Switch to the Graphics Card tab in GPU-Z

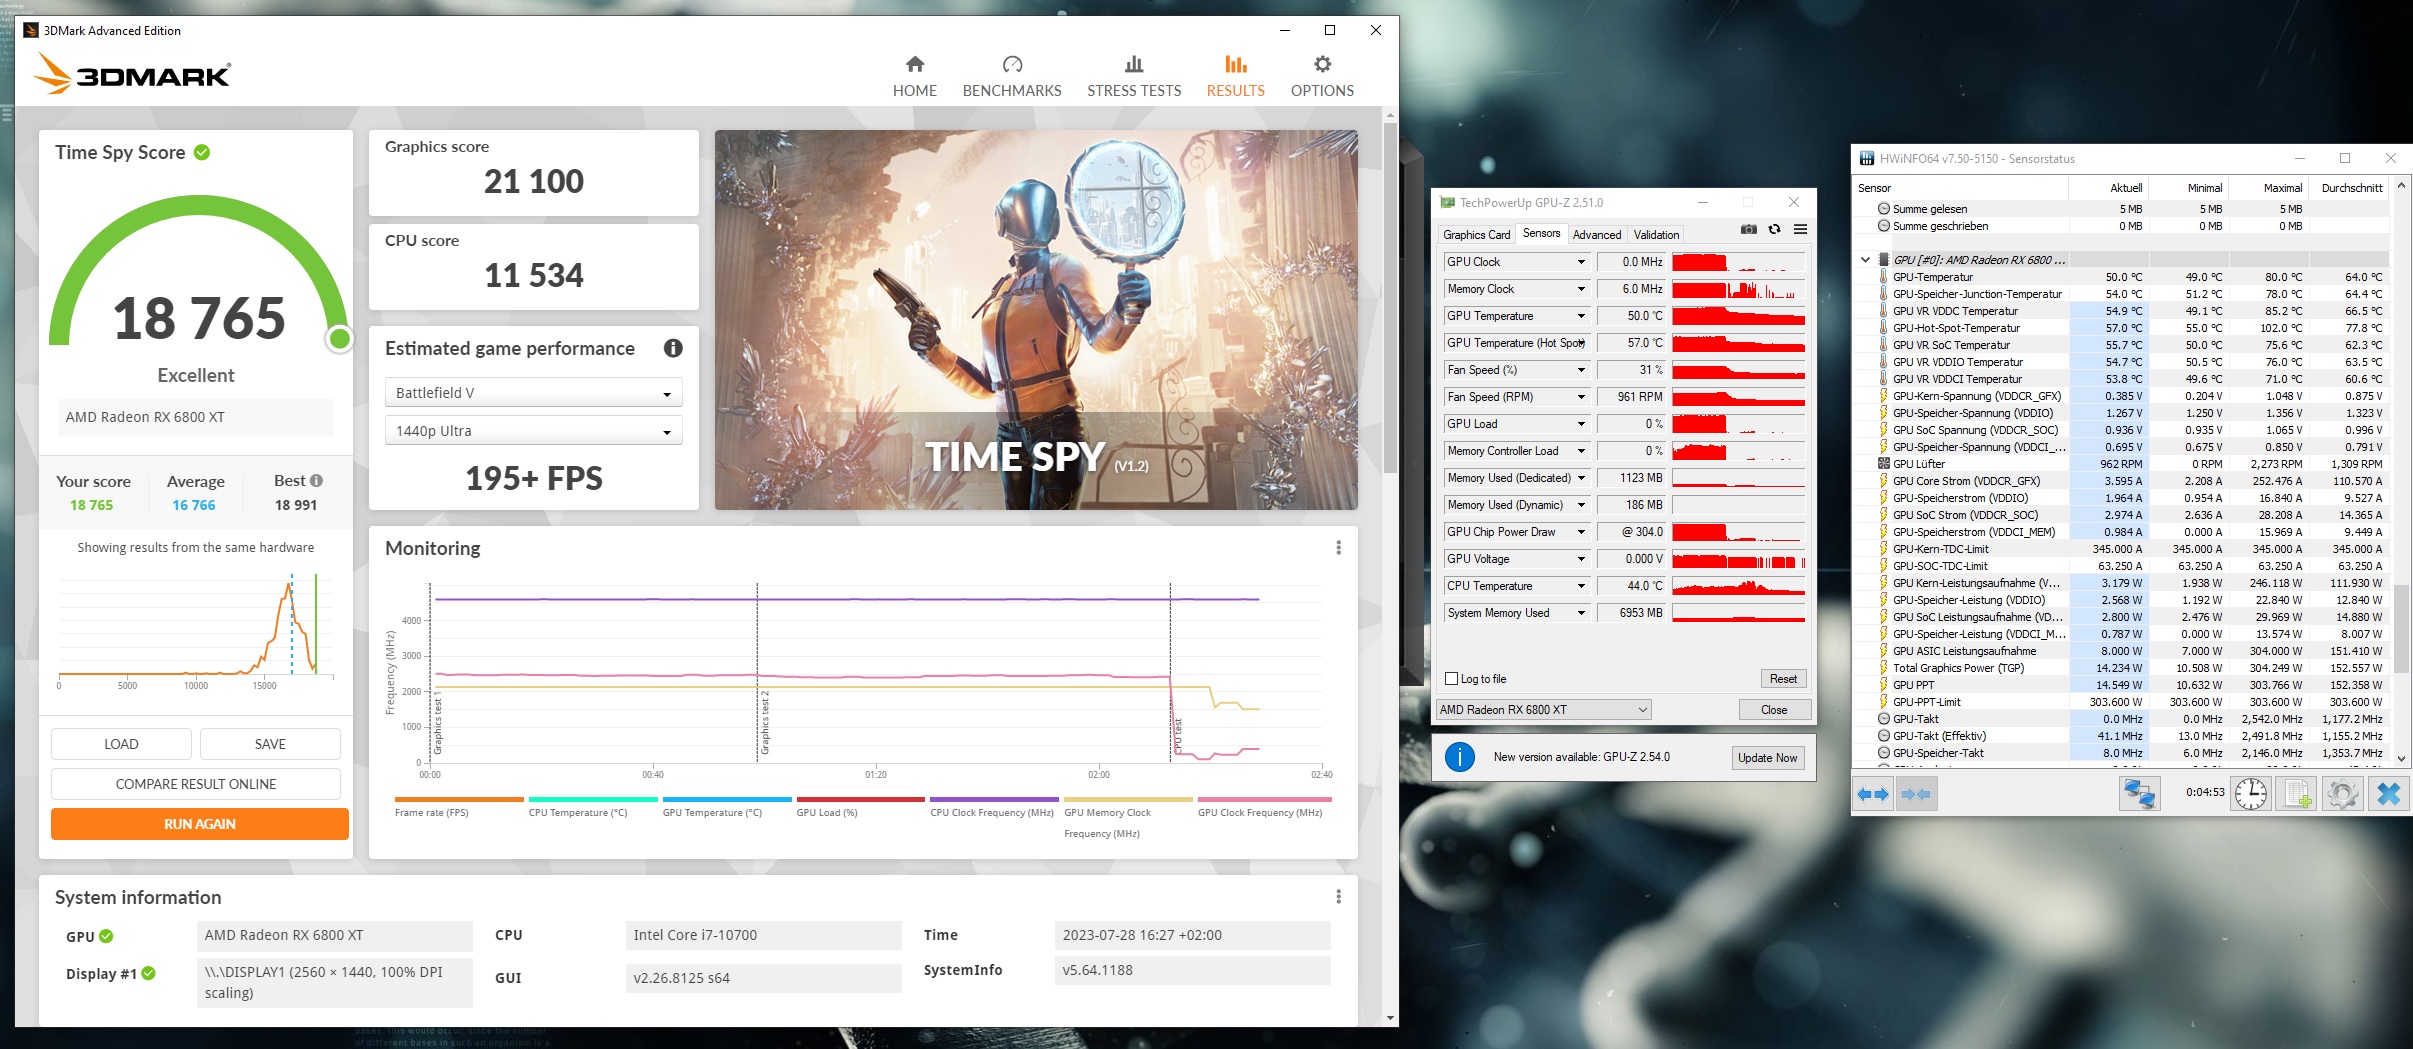point(1476,234)
